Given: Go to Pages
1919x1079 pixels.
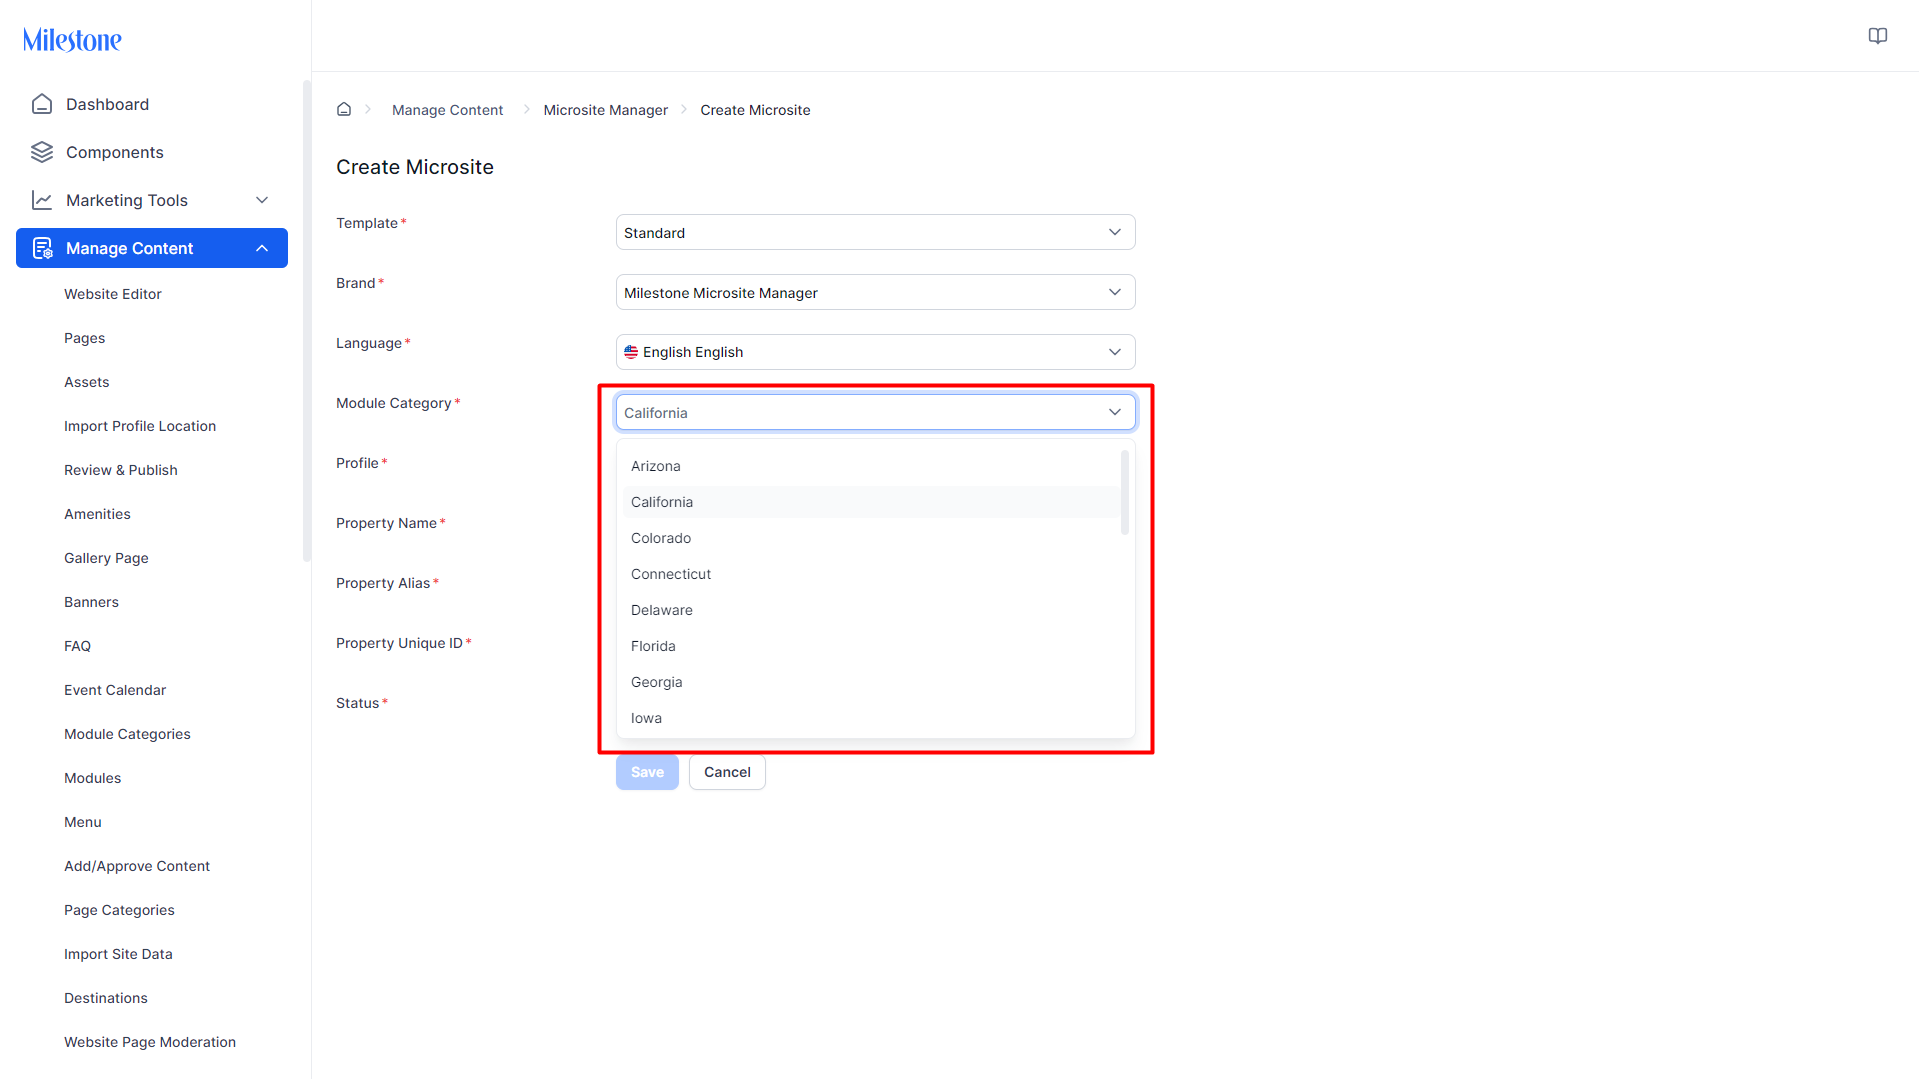Looking at the screenshot, I should [85, 338].
